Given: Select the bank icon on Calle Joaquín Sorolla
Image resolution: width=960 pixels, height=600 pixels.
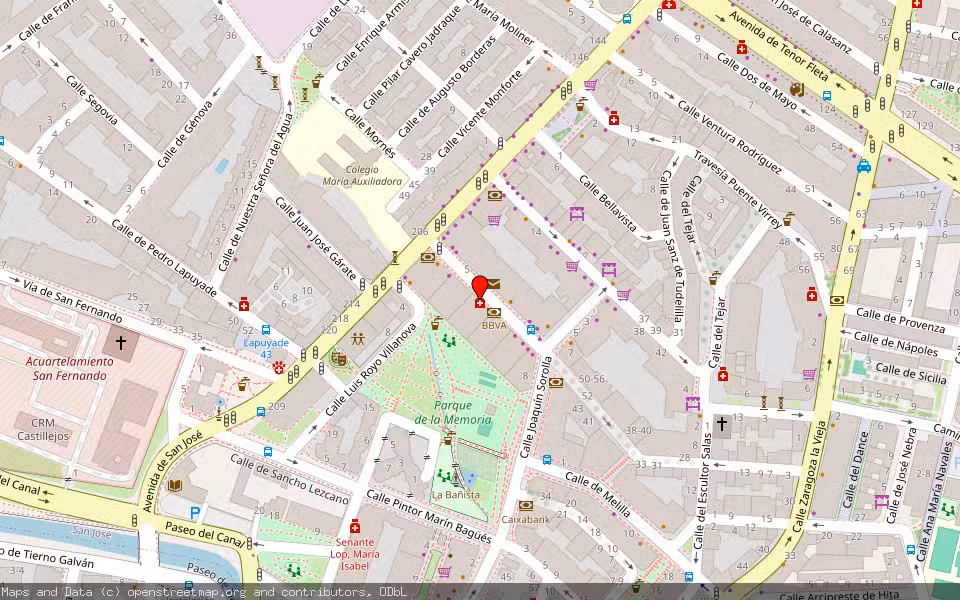Looking at the screenshot, I should click(x=556, y=383).
